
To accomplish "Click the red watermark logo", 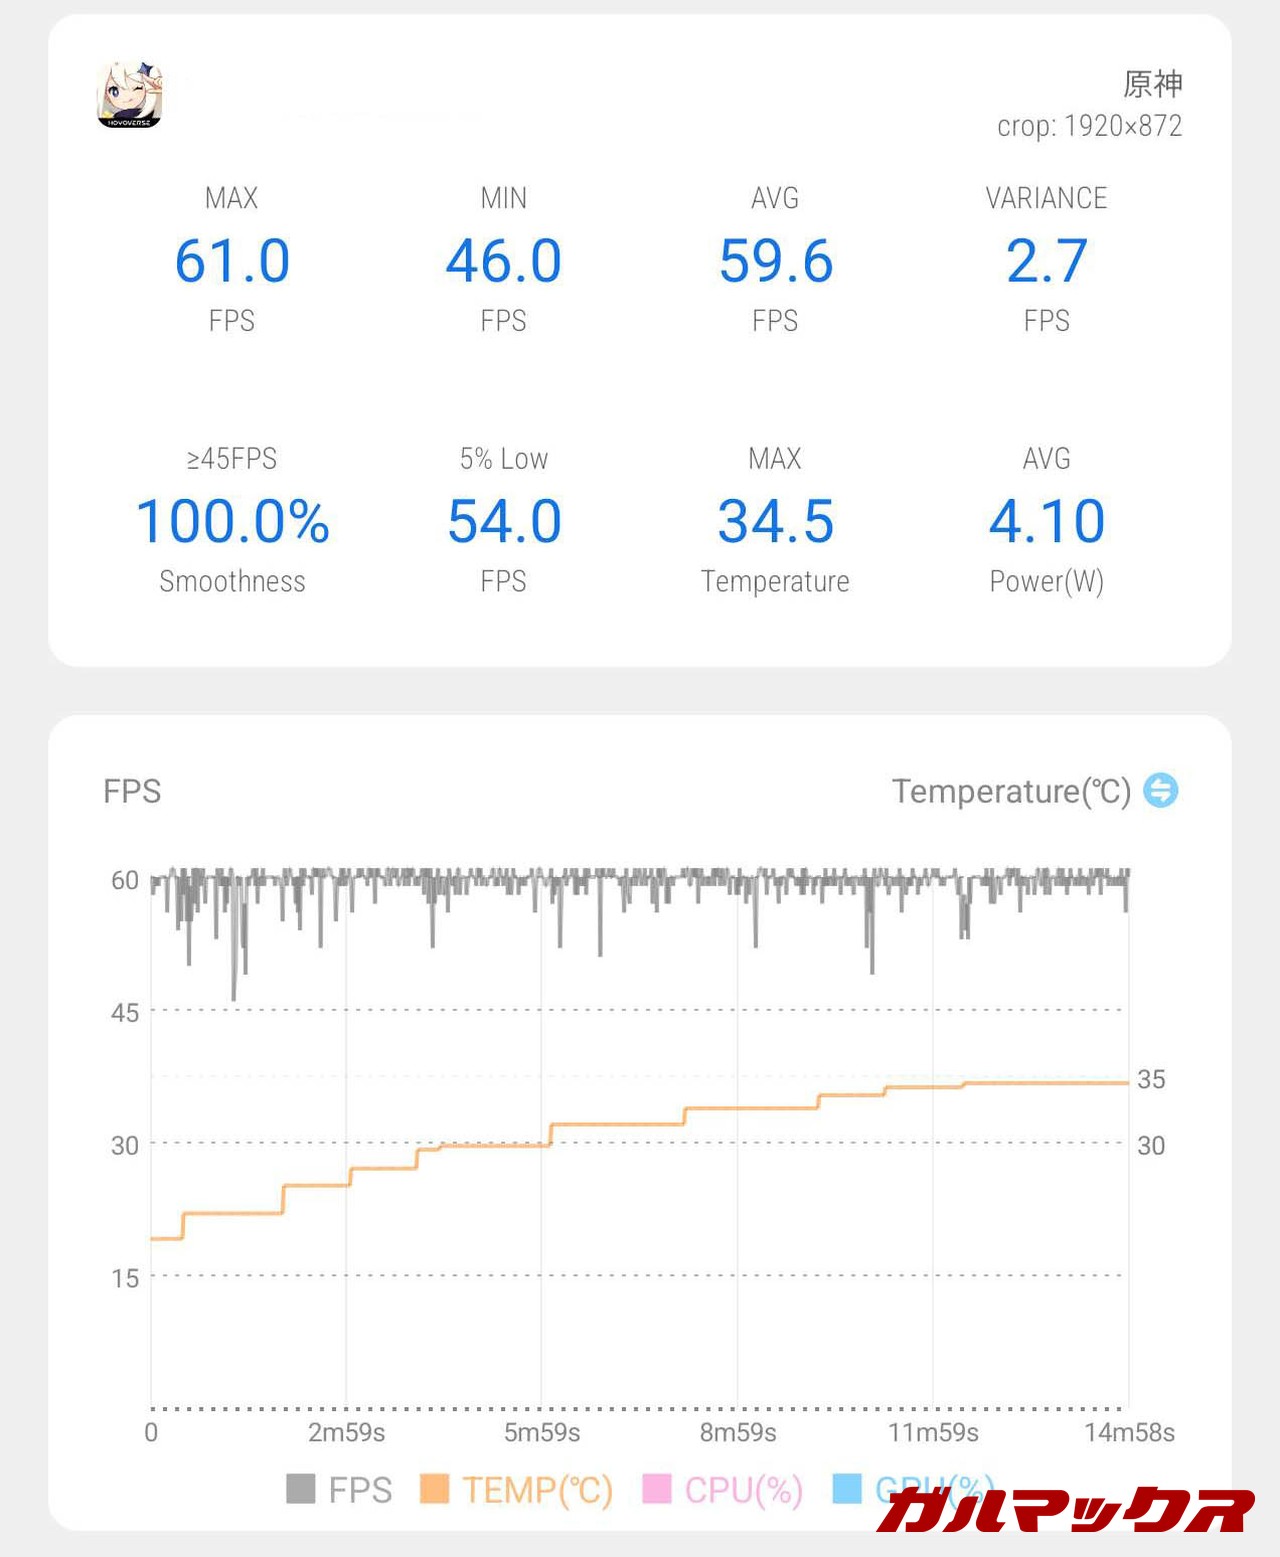I will click(1064, 1510).
